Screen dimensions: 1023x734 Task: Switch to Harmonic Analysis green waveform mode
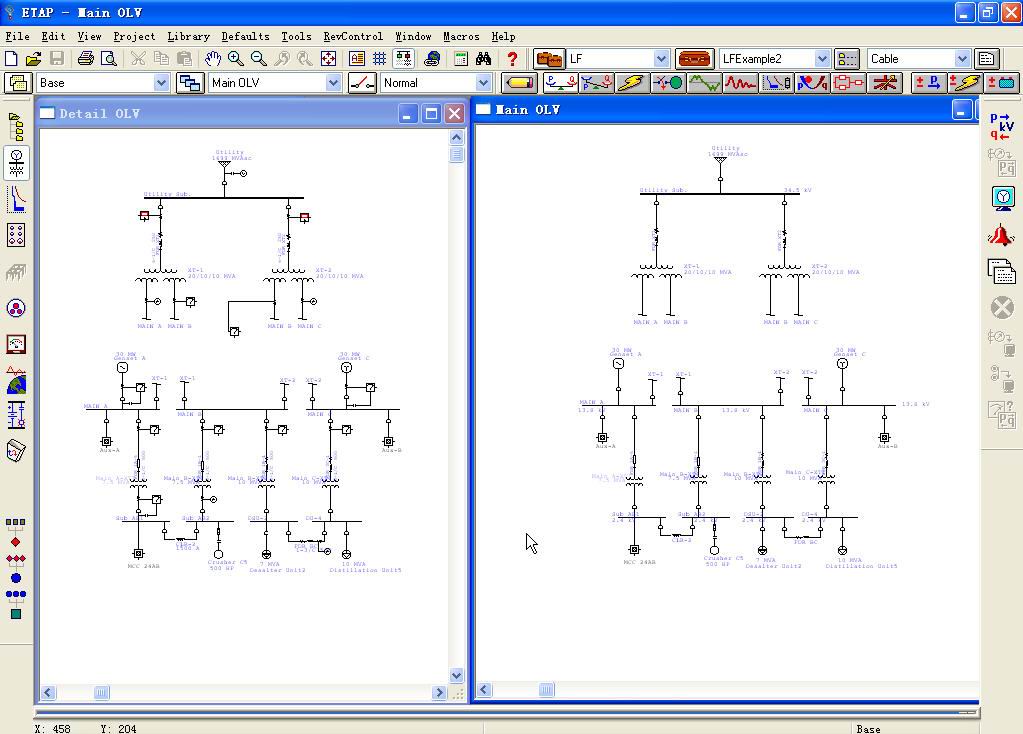[x=704, y=83]
